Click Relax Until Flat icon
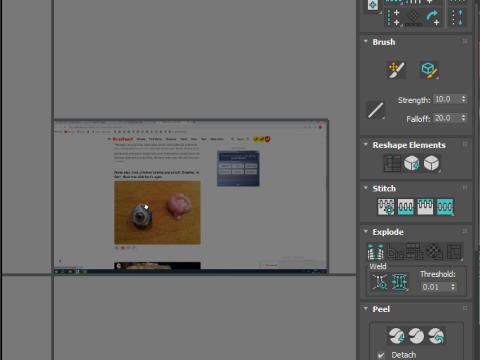Screen dimensions: 480x360 [412, 163]
